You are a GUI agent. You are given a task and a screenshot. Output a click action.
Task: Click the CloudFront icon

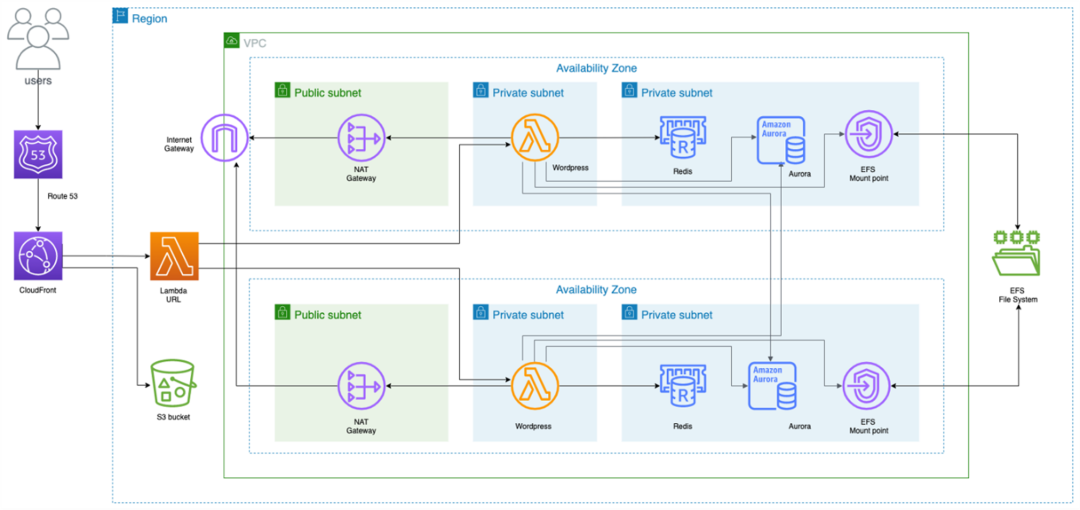[x=38, y=256]
